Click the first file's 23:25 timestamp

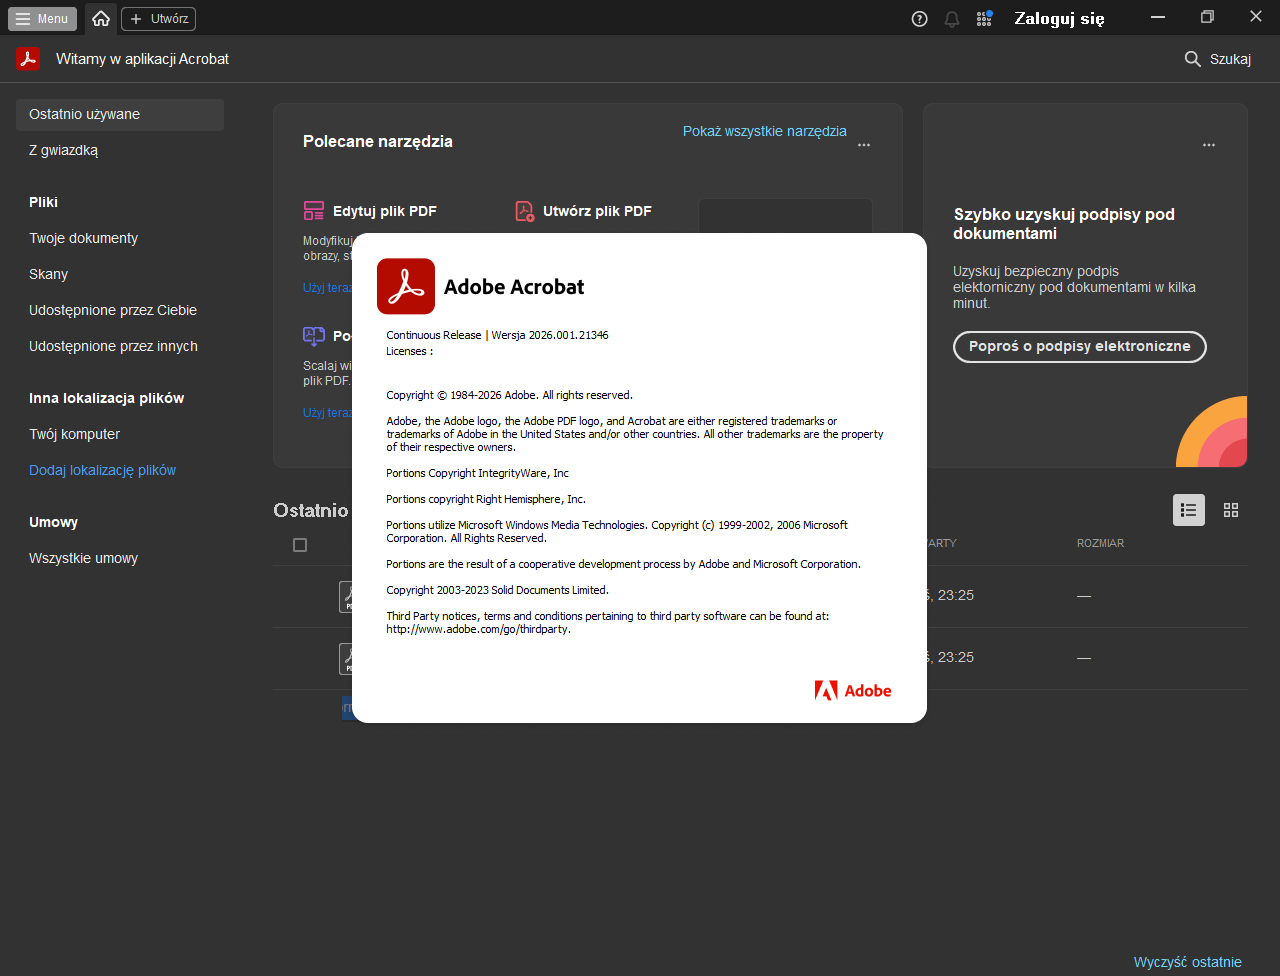click(951, 595)
